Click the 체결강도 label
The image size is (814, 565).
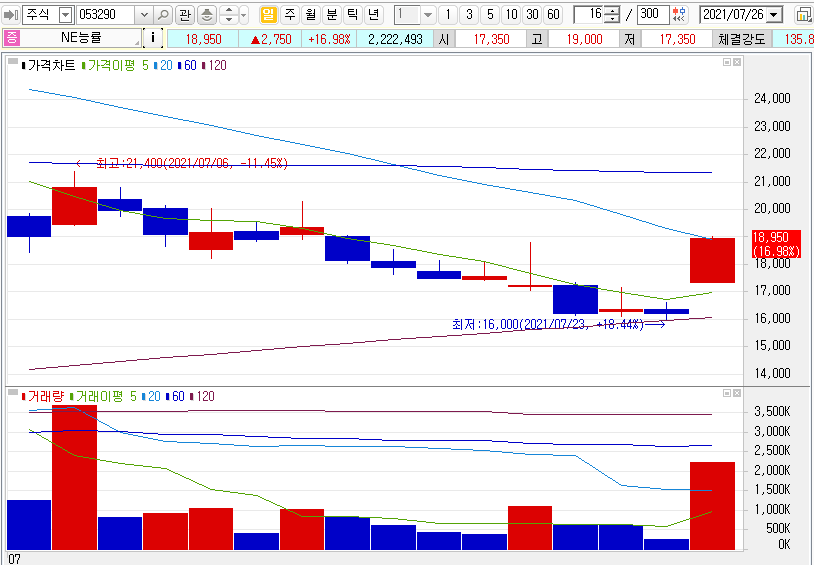click(x=742, y=39)
